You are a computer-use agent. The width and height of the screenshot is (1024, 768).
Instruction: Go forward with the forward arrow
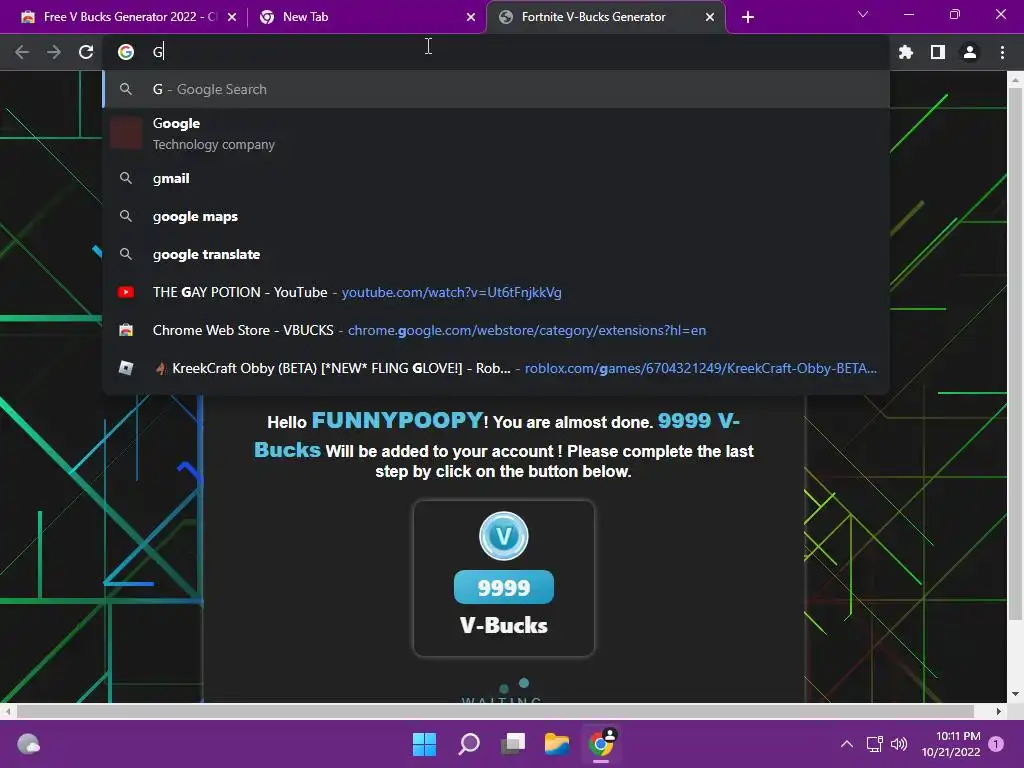[54, 52]
